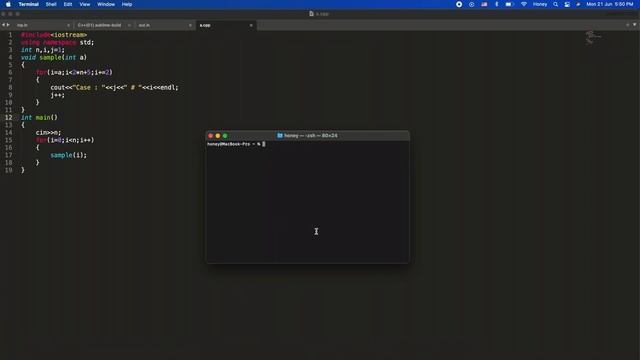Open the Terminal app menu
Screen dimensions: 640x360
[29, 4]
